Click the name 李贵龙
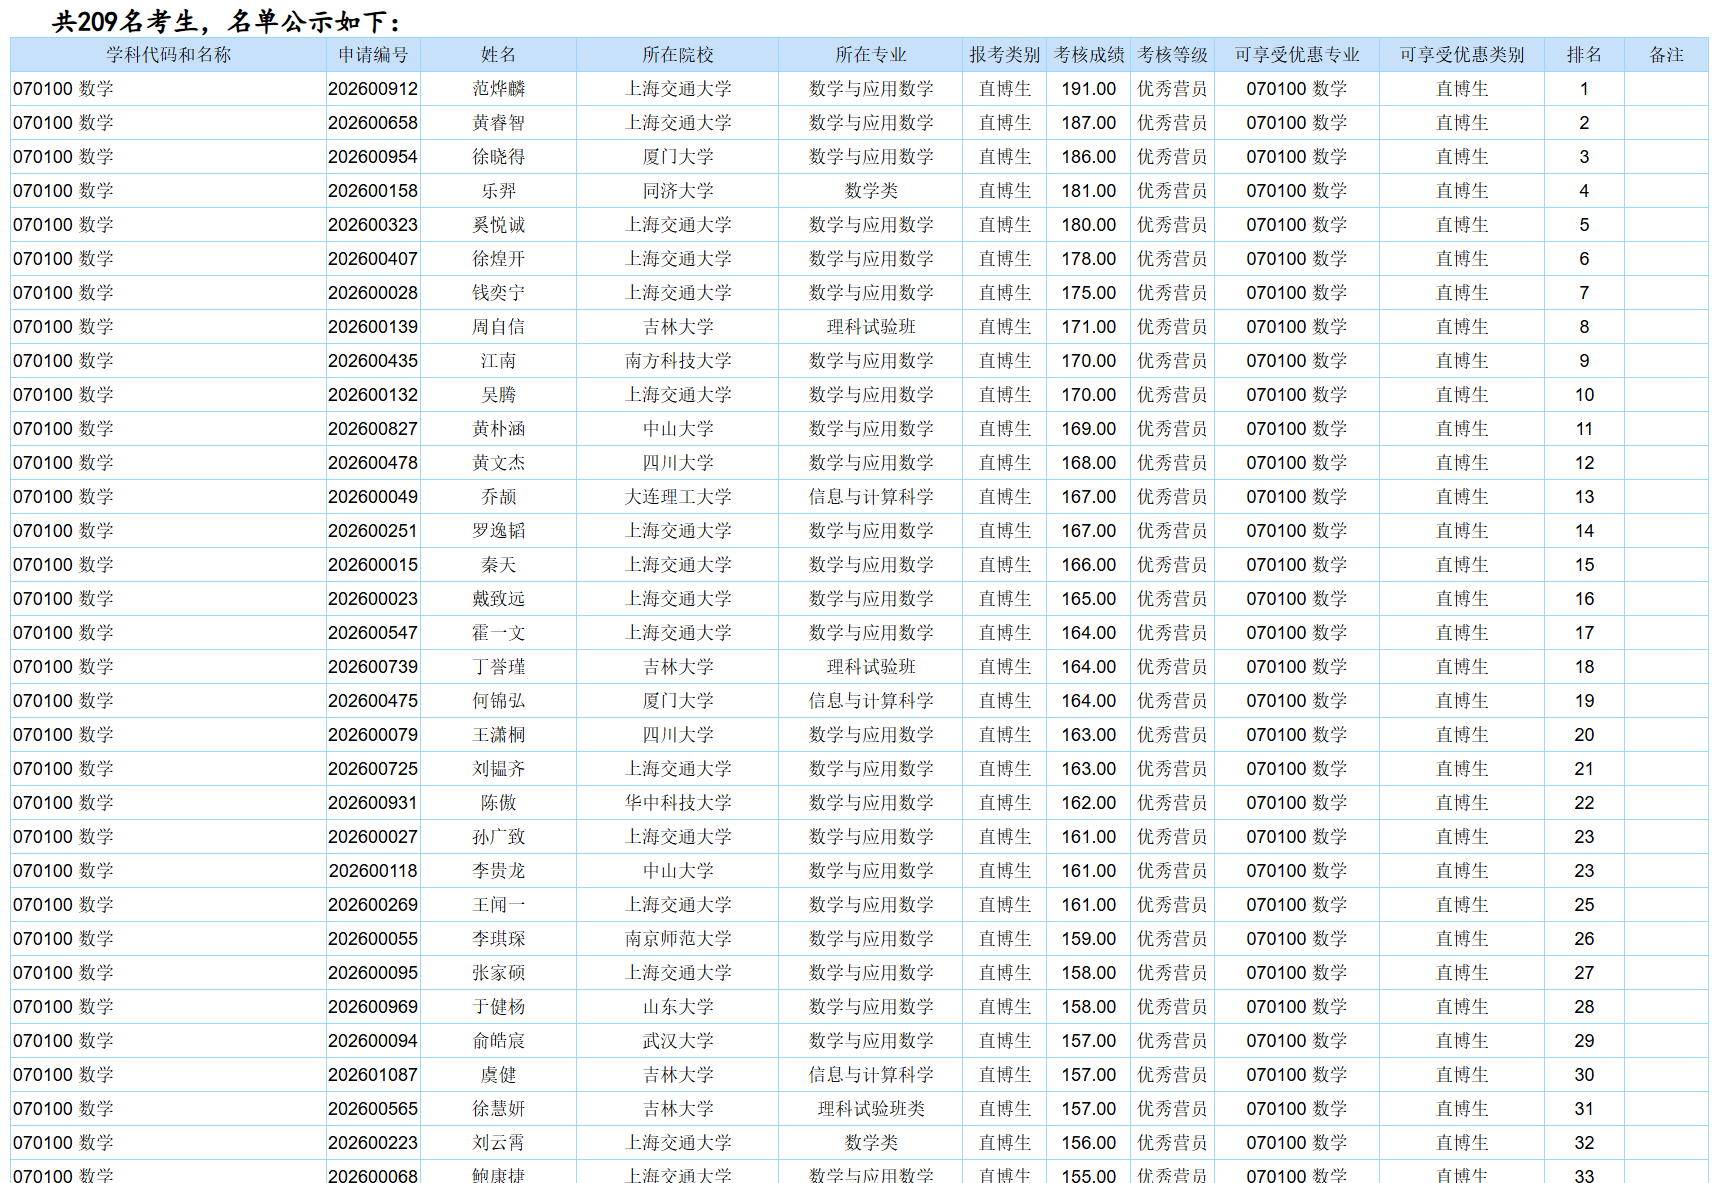Image resolution: width=1726 pixels, height=1183 pixels. click(498, 871)
